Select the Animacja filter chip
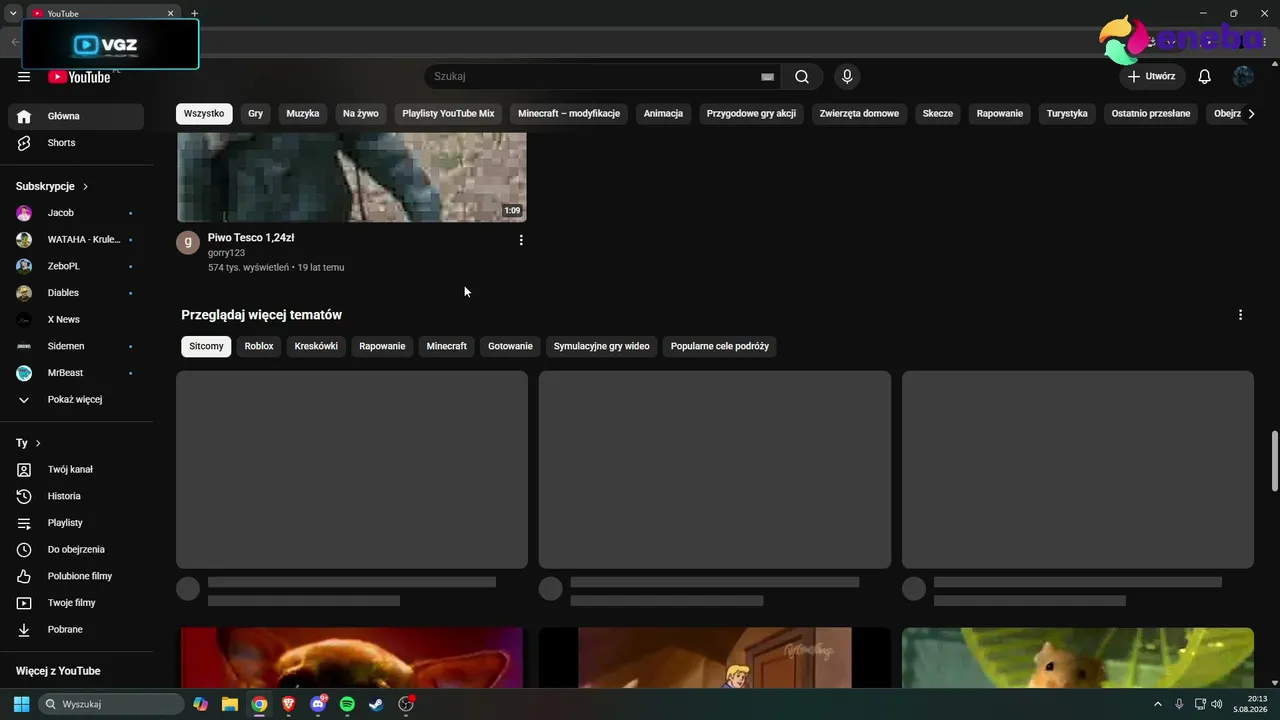This screenshot has width=1280, height=720. [x=663, y=114]
